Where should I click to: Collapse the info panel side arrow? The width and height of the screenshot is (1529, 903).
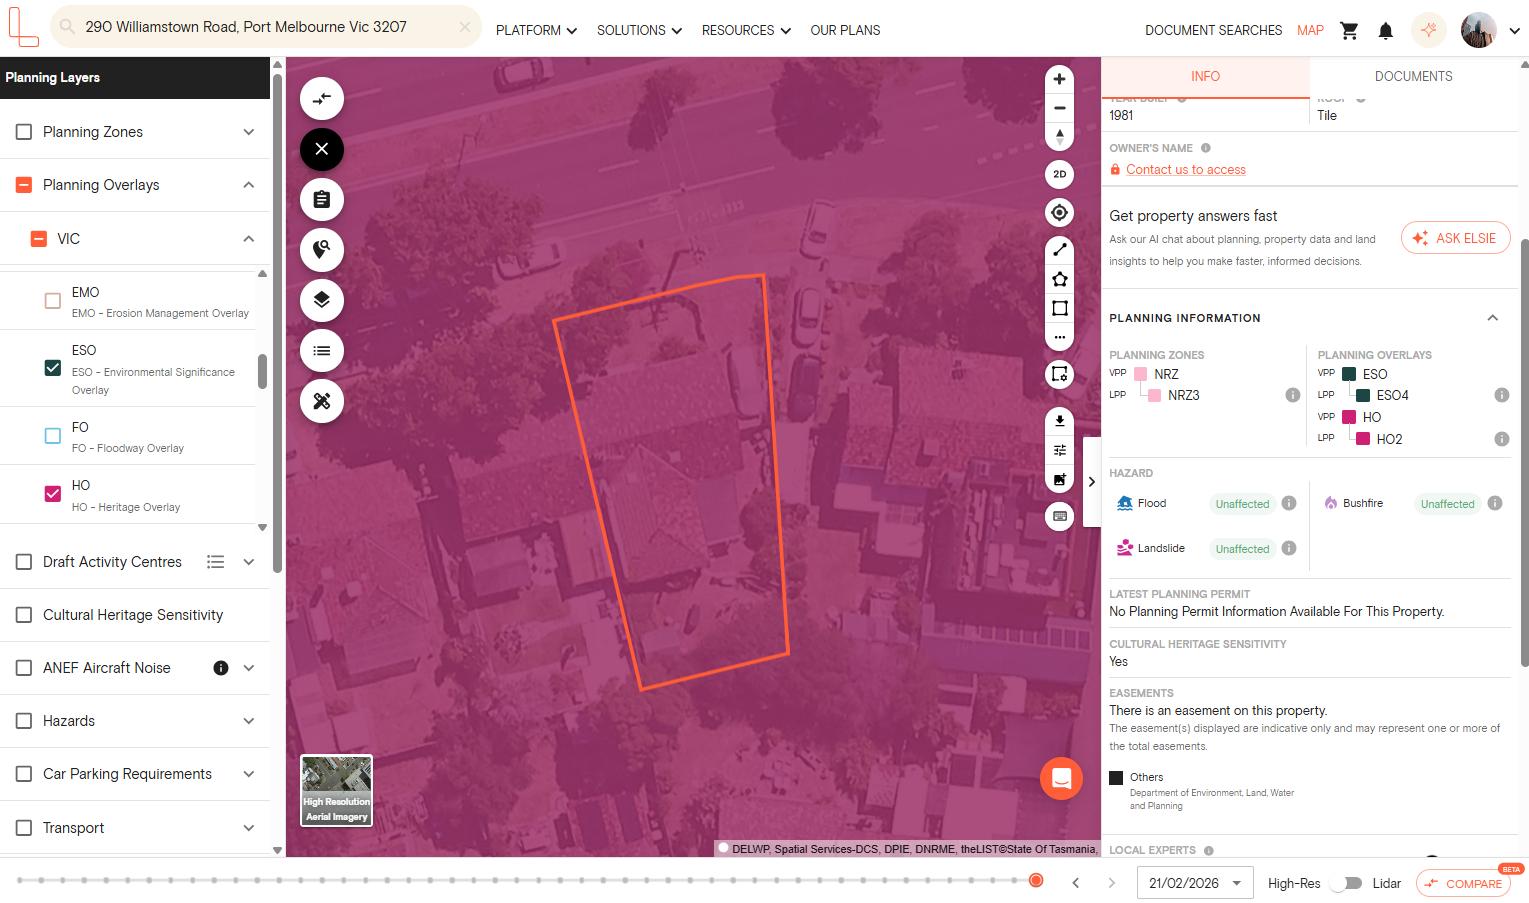pos(1091,482)
